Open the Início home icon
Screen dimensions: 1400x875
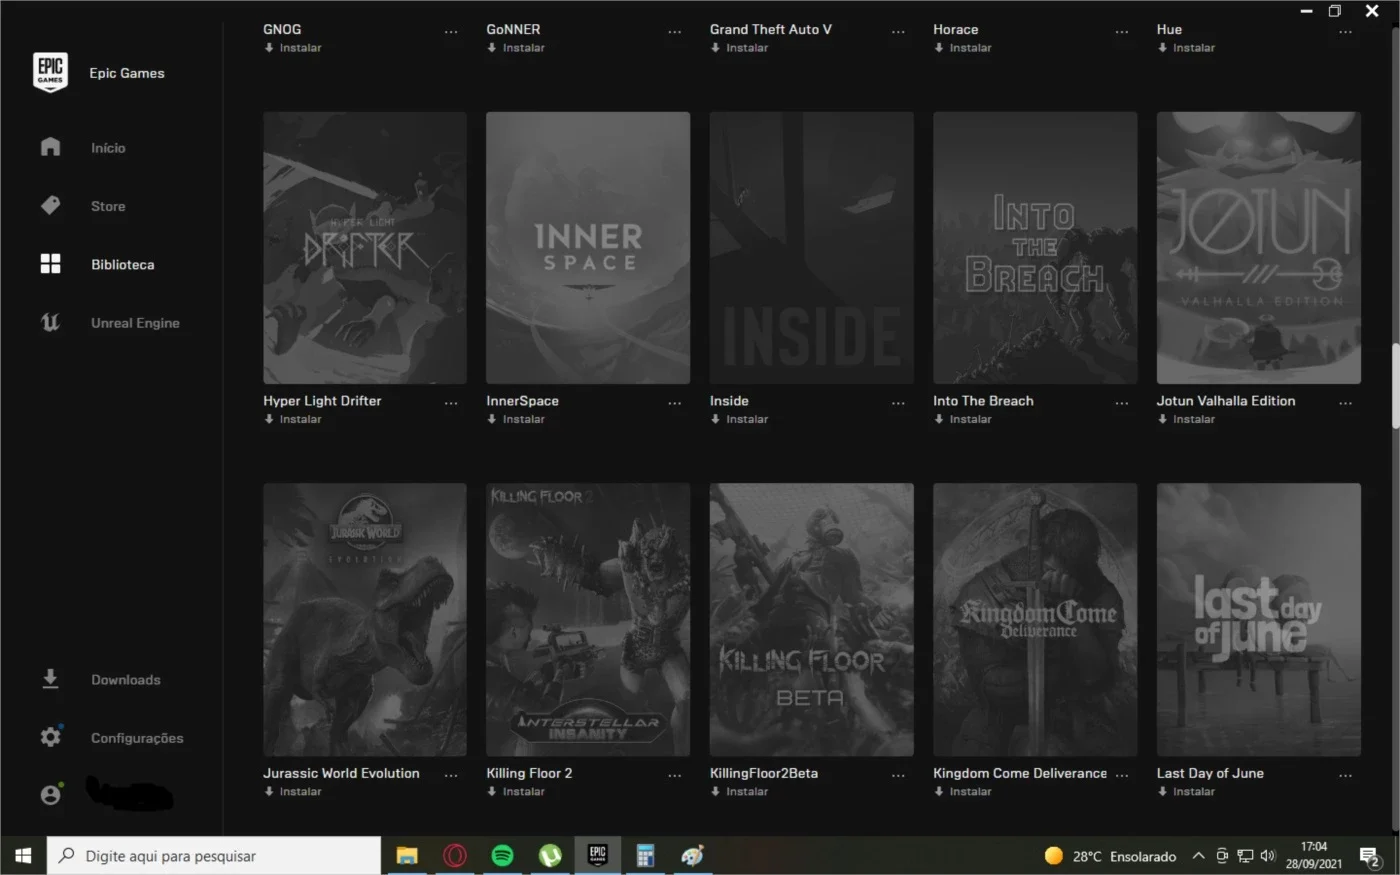pyautogui.click(x=50, y=147)
